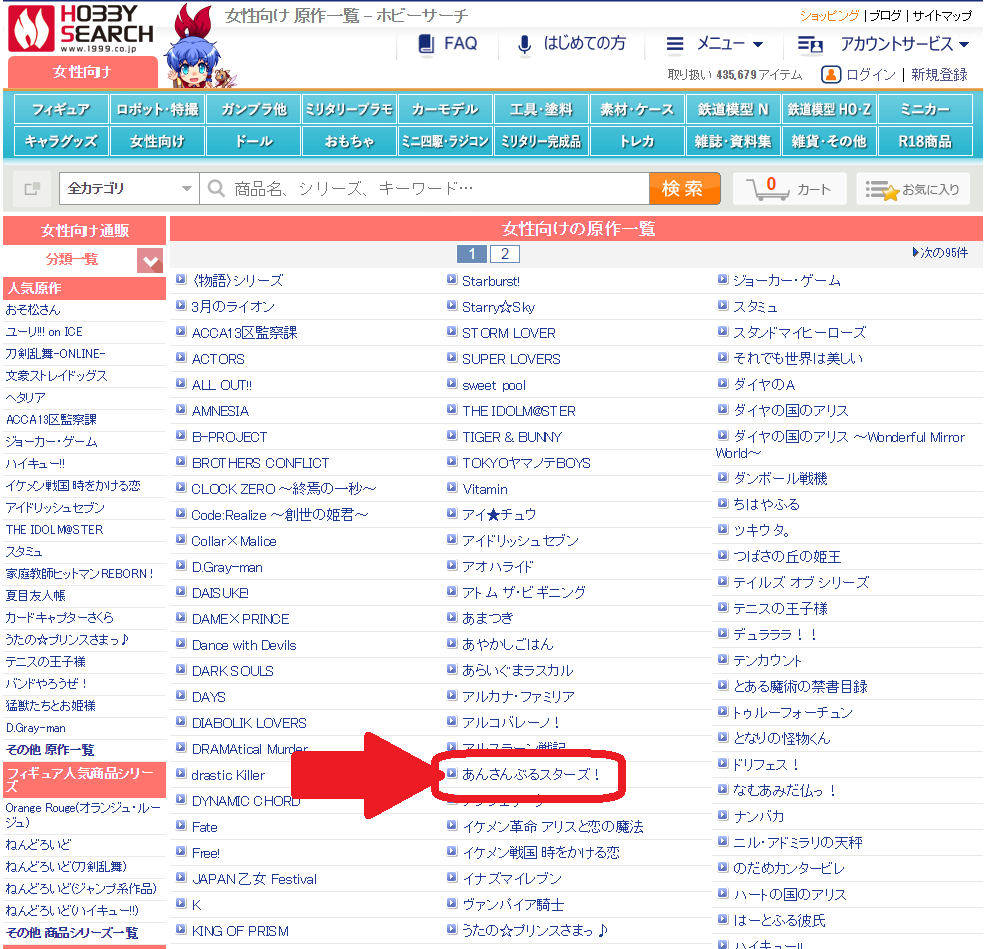Open the お気に入り favorites list button
The height and width of the screenshot is (949, 987).
913,189
